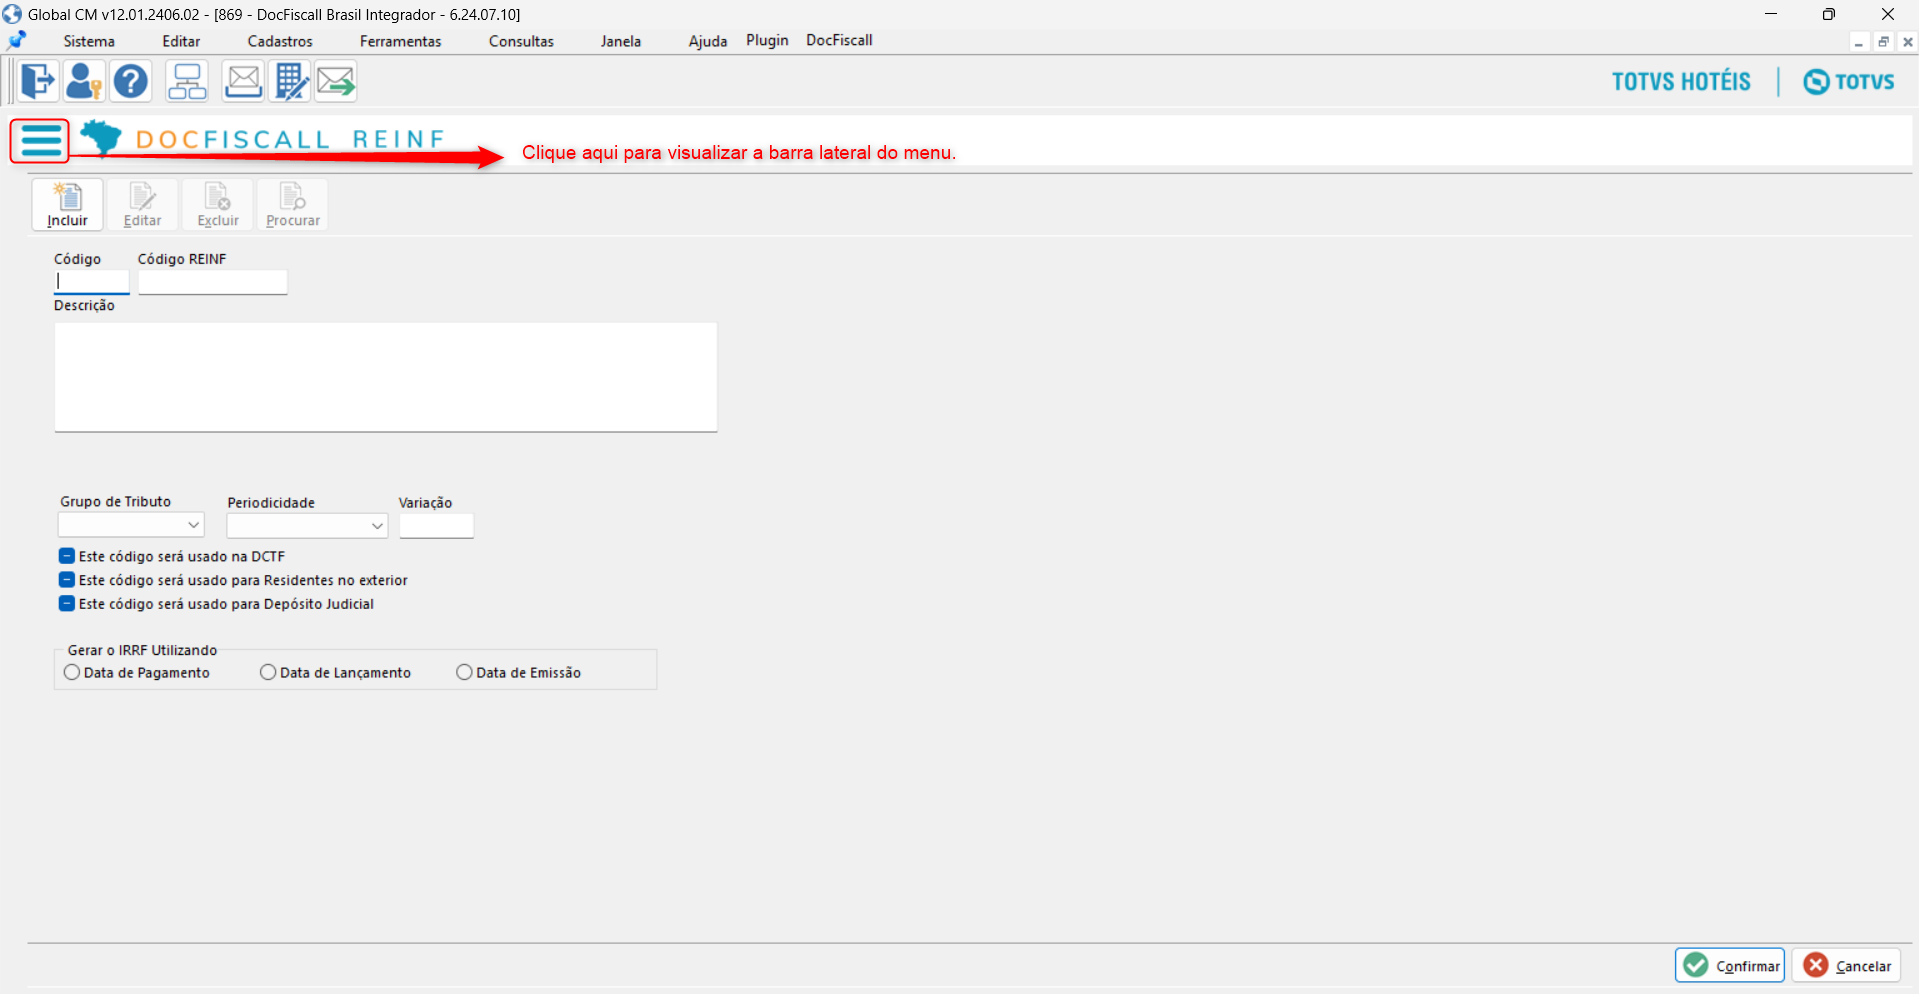Close the inner DocFiscall document window
Screen dimensions: 1919x994
[x=1907, y=42]
